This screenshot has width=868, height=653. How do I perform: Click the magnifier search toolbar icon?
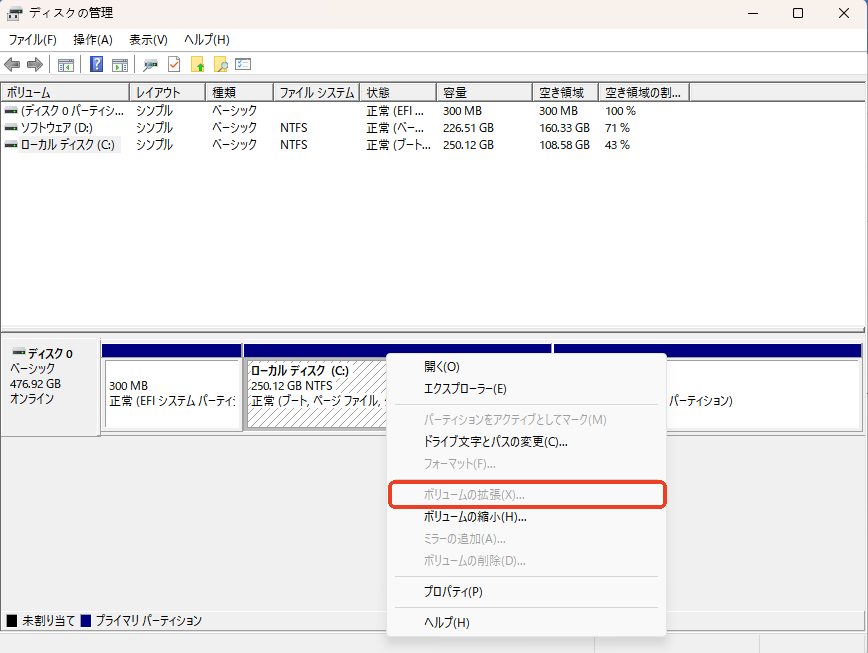221,65
